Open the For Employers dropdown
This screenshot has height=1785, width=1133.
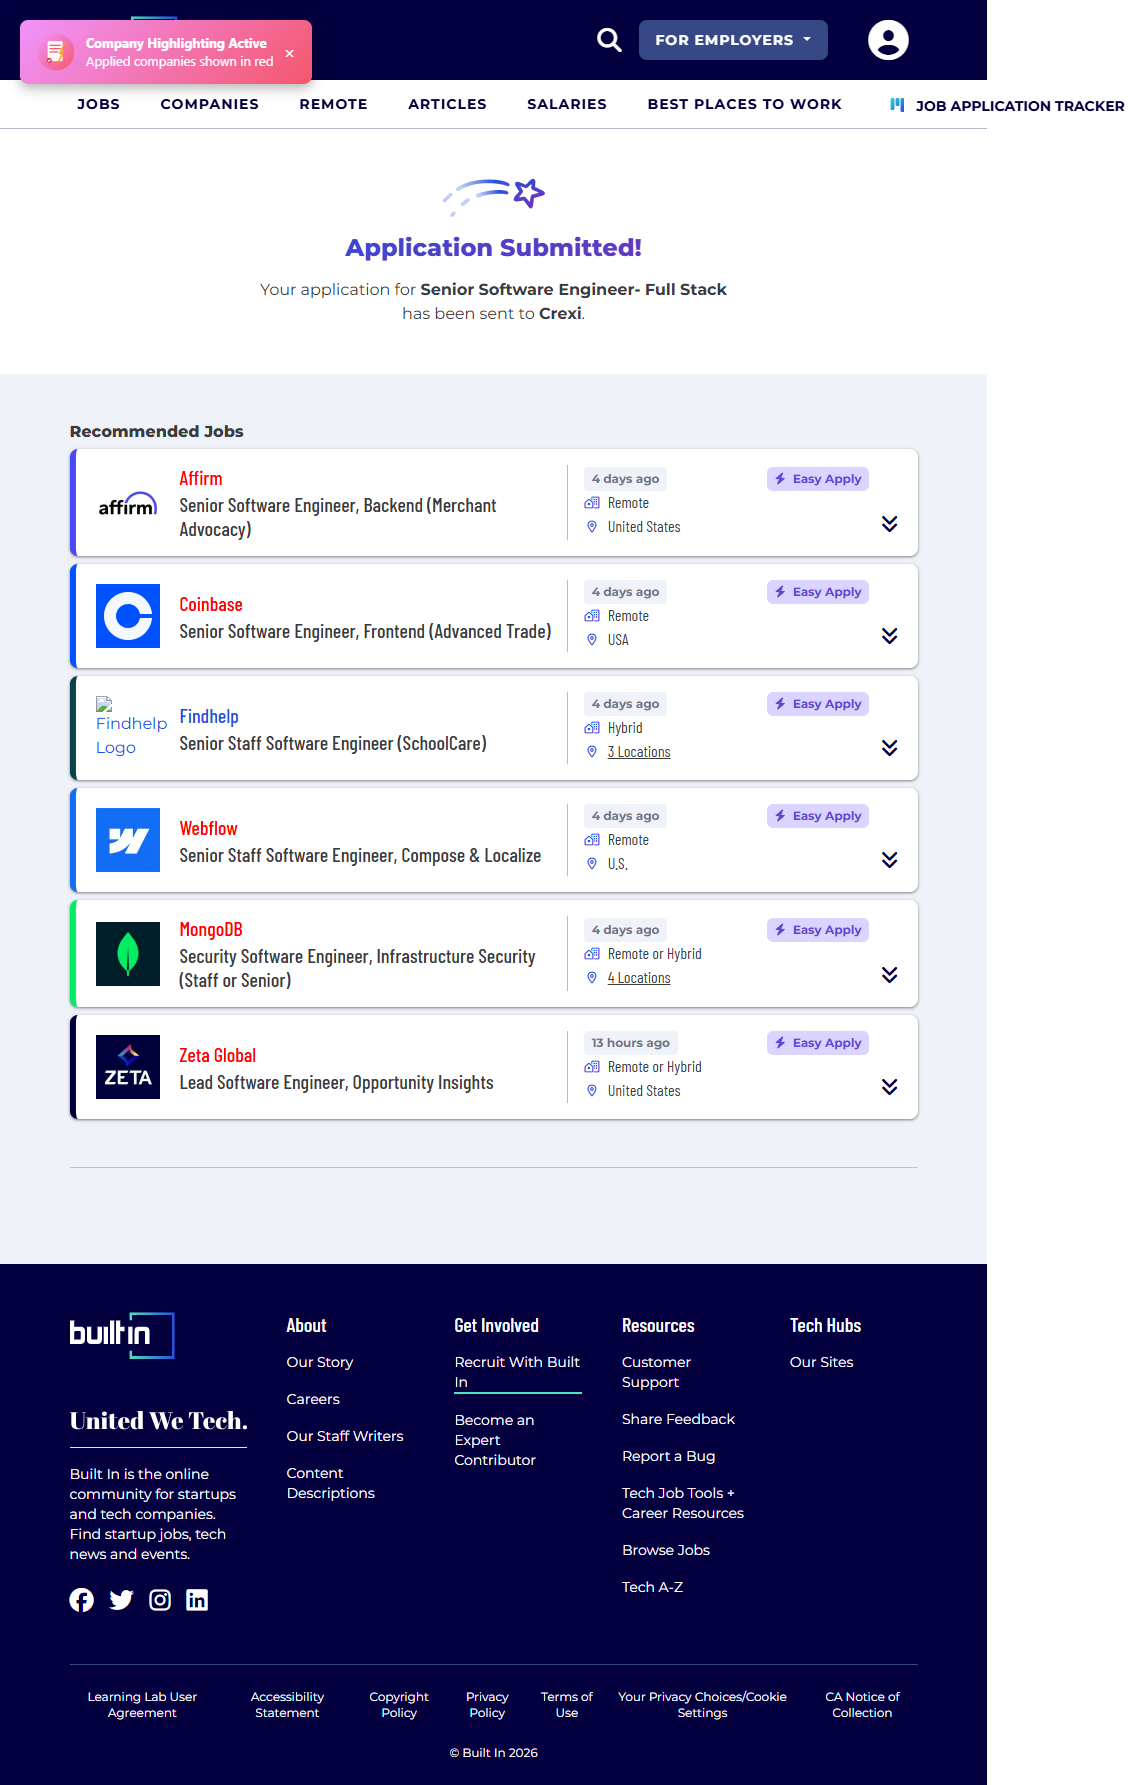click(732, 40)
